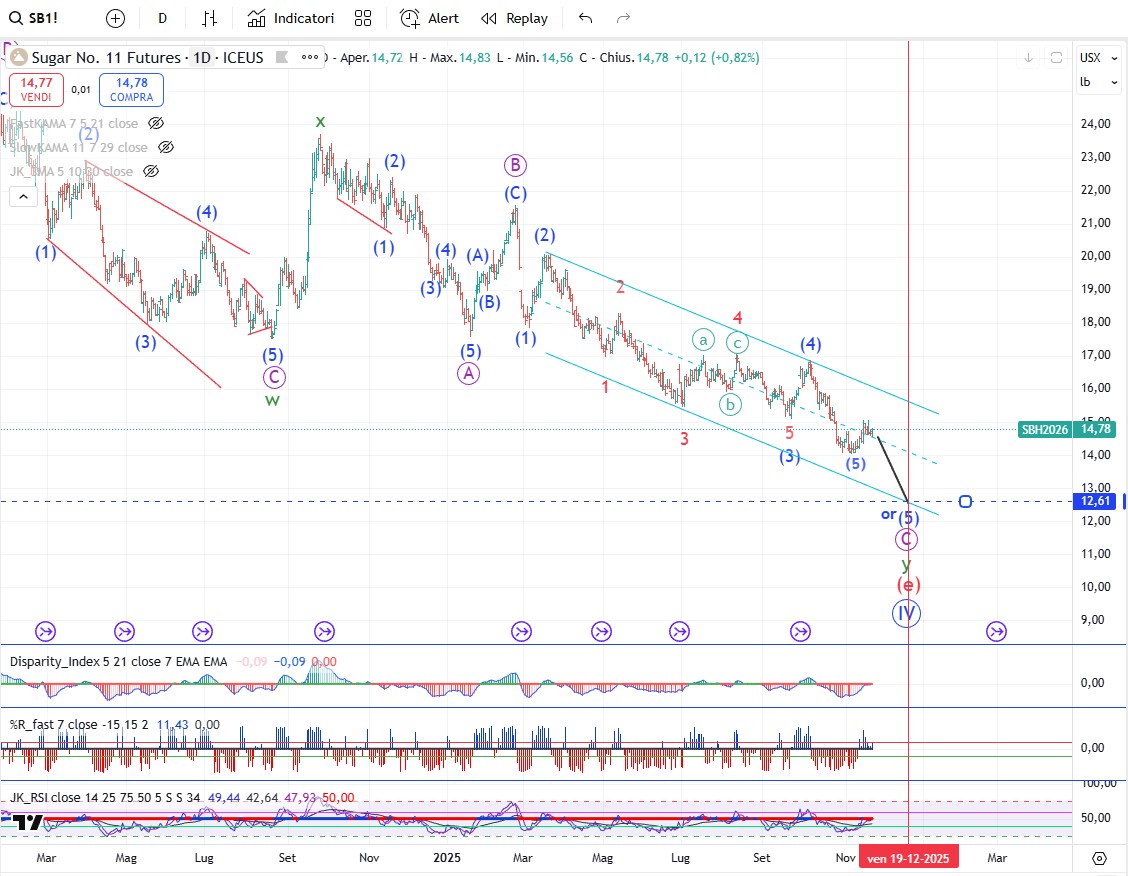Viewport: 1128px width, 876px height.
Task: Click the VENDI 14,77 sell button
Action: pos(36,90)
